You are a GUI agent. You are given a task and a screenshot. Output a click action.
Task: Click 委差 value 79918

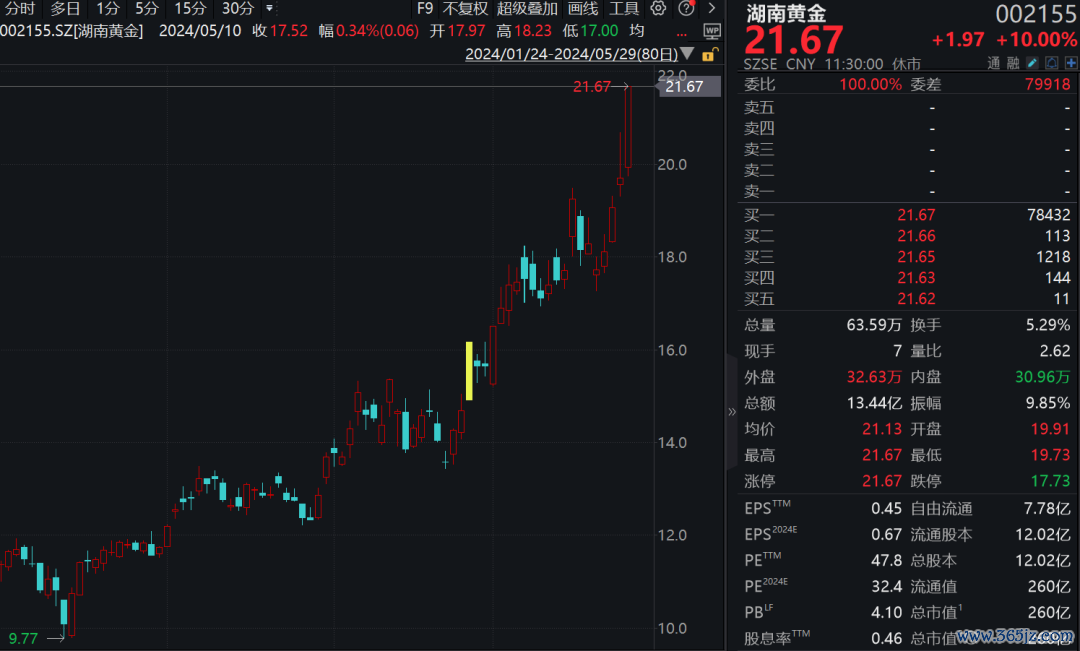(1048, 85)
